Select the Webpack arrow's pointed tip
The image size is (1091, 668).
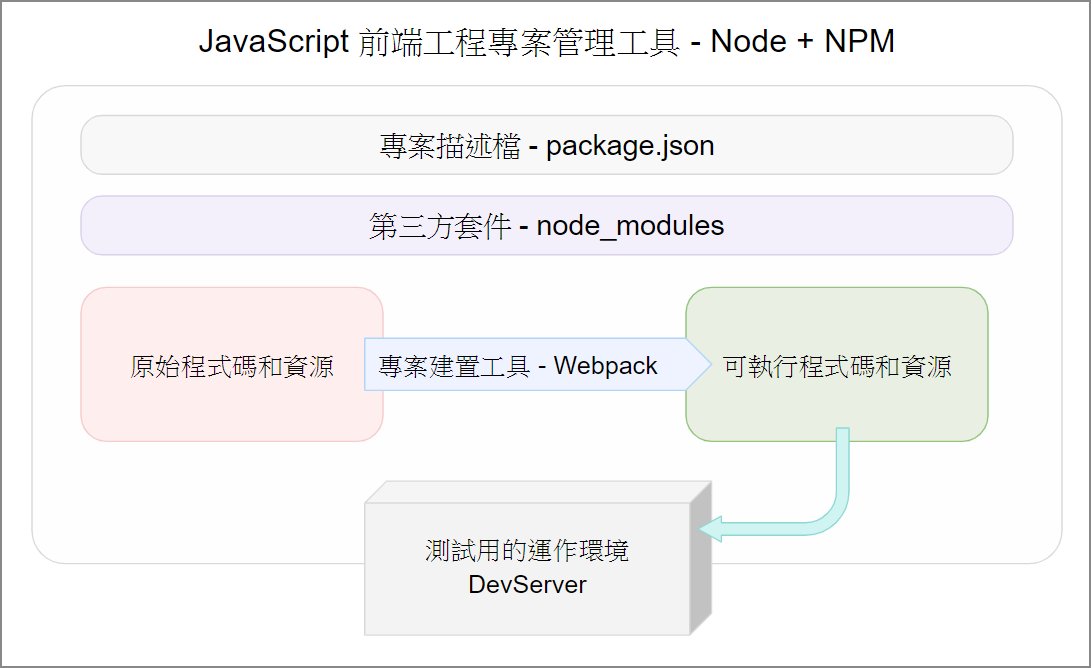699,365
